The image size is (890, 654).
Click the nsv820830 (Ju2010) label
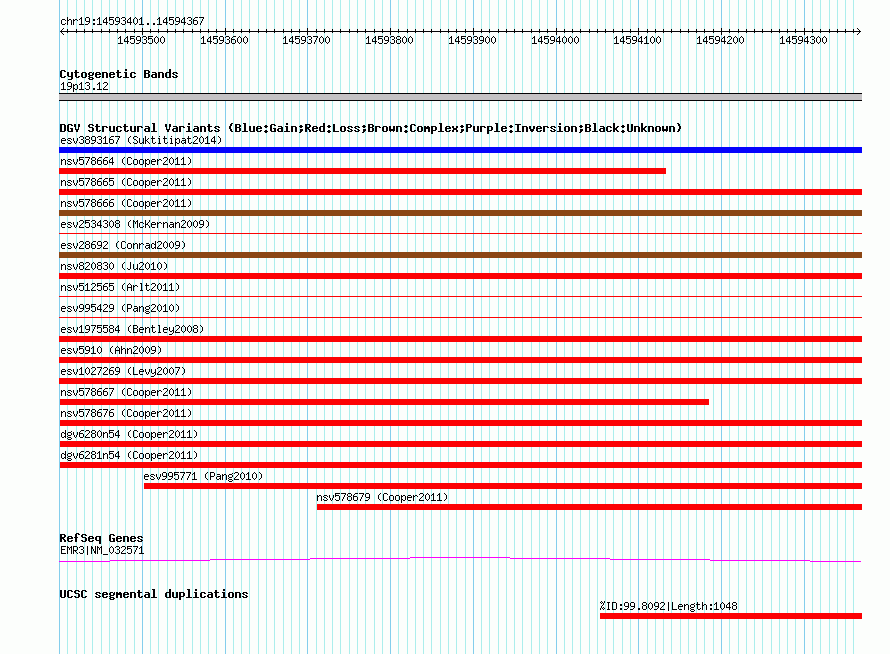pos(114,266)
